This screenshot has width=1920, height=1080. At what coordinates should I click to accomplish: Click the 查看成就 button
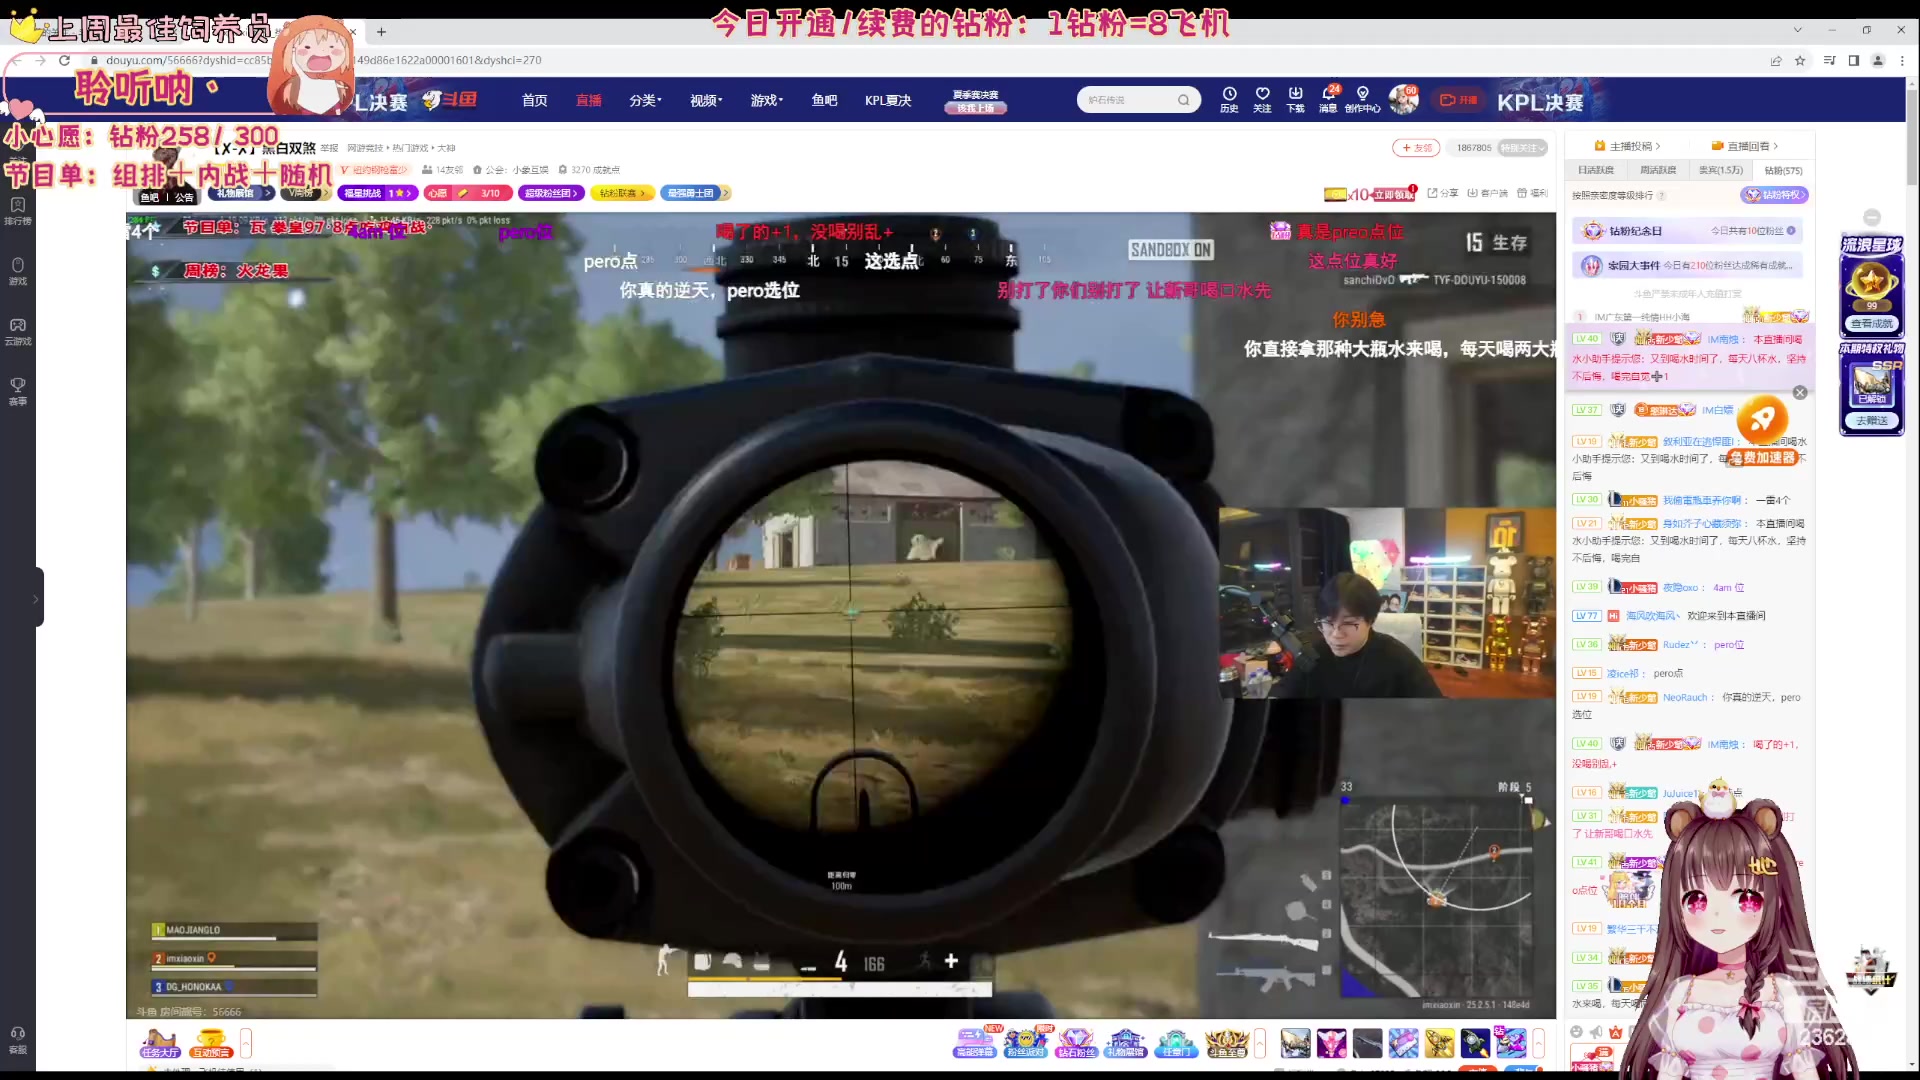pos(1872,324)
